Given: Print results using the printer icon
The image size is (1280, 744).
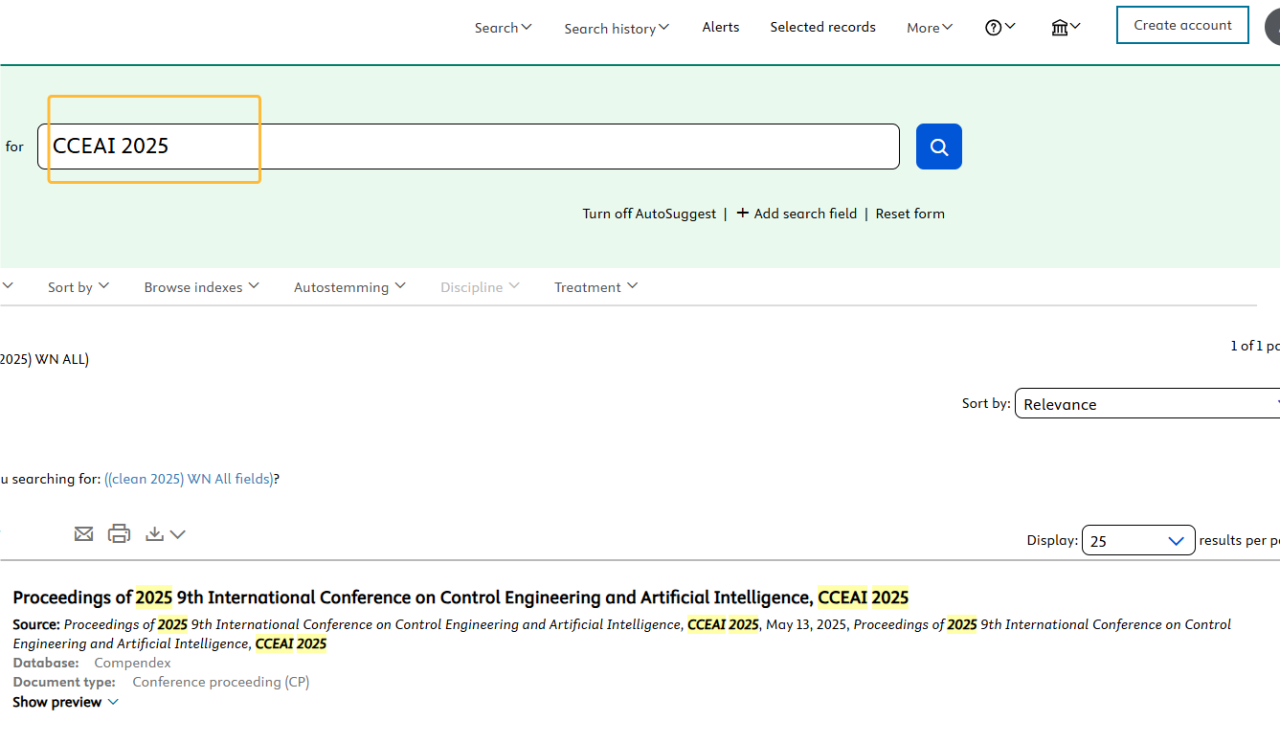Looking at the screenshot, I should click(x=119, y=534).
